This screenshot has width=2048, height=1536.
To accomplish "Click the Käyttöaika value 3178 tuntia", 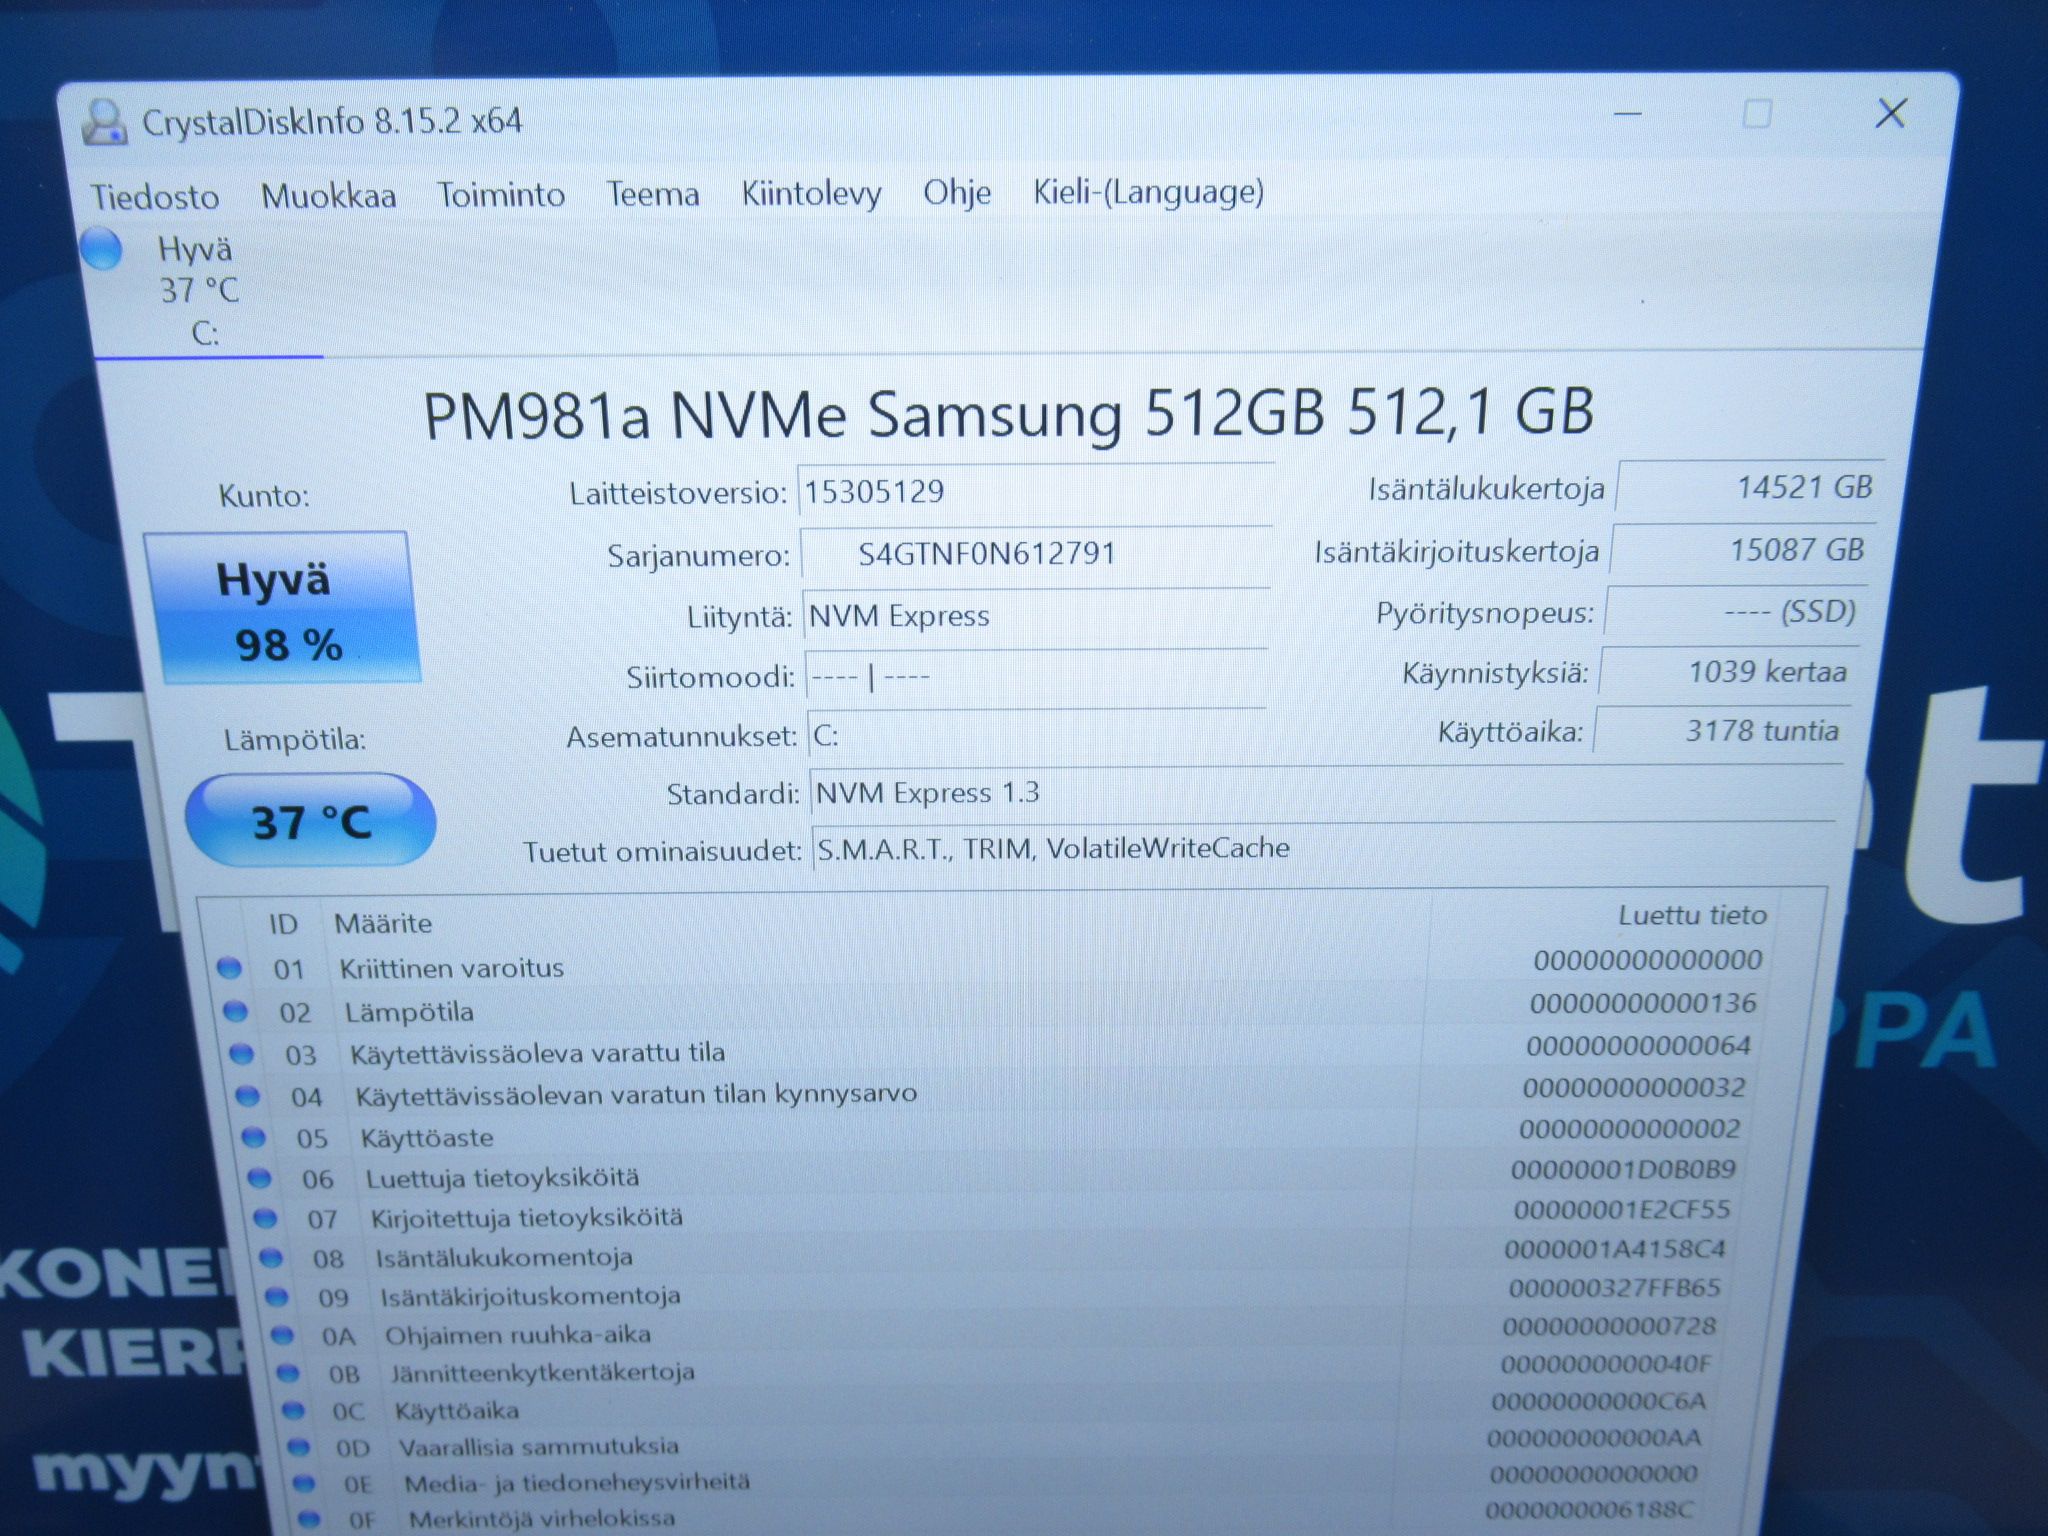I will pyautogui.click(x=1721, y=730).
